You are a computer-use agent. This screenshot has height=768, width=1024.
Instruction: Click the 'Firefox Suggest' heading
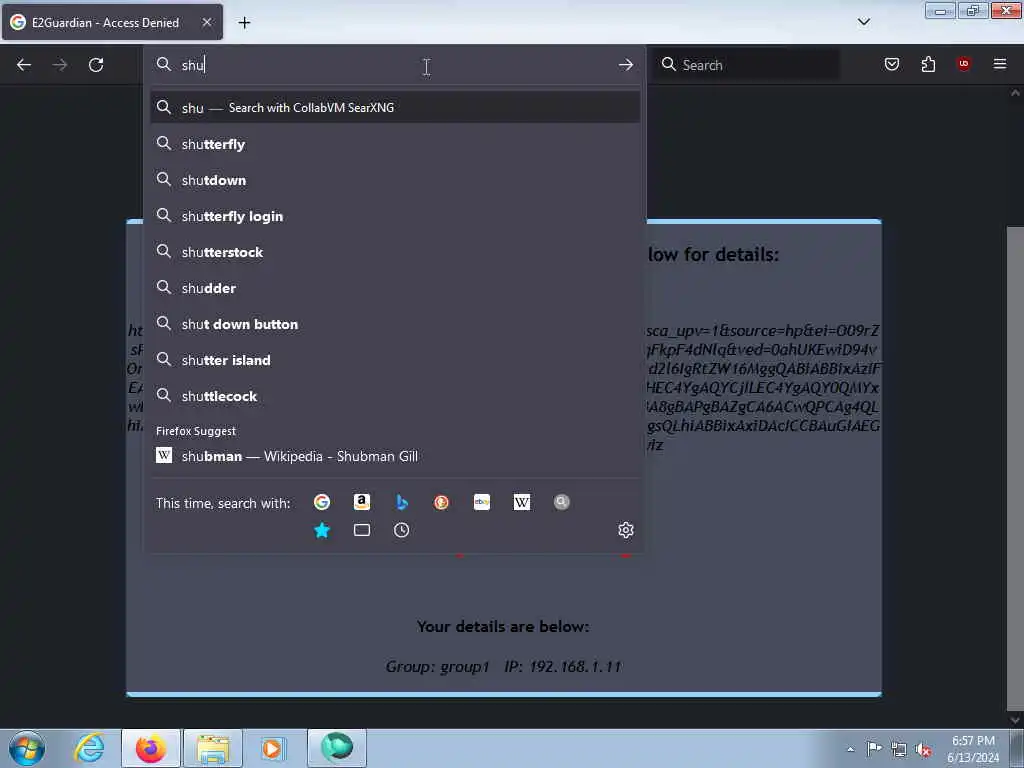click(196, 431)
